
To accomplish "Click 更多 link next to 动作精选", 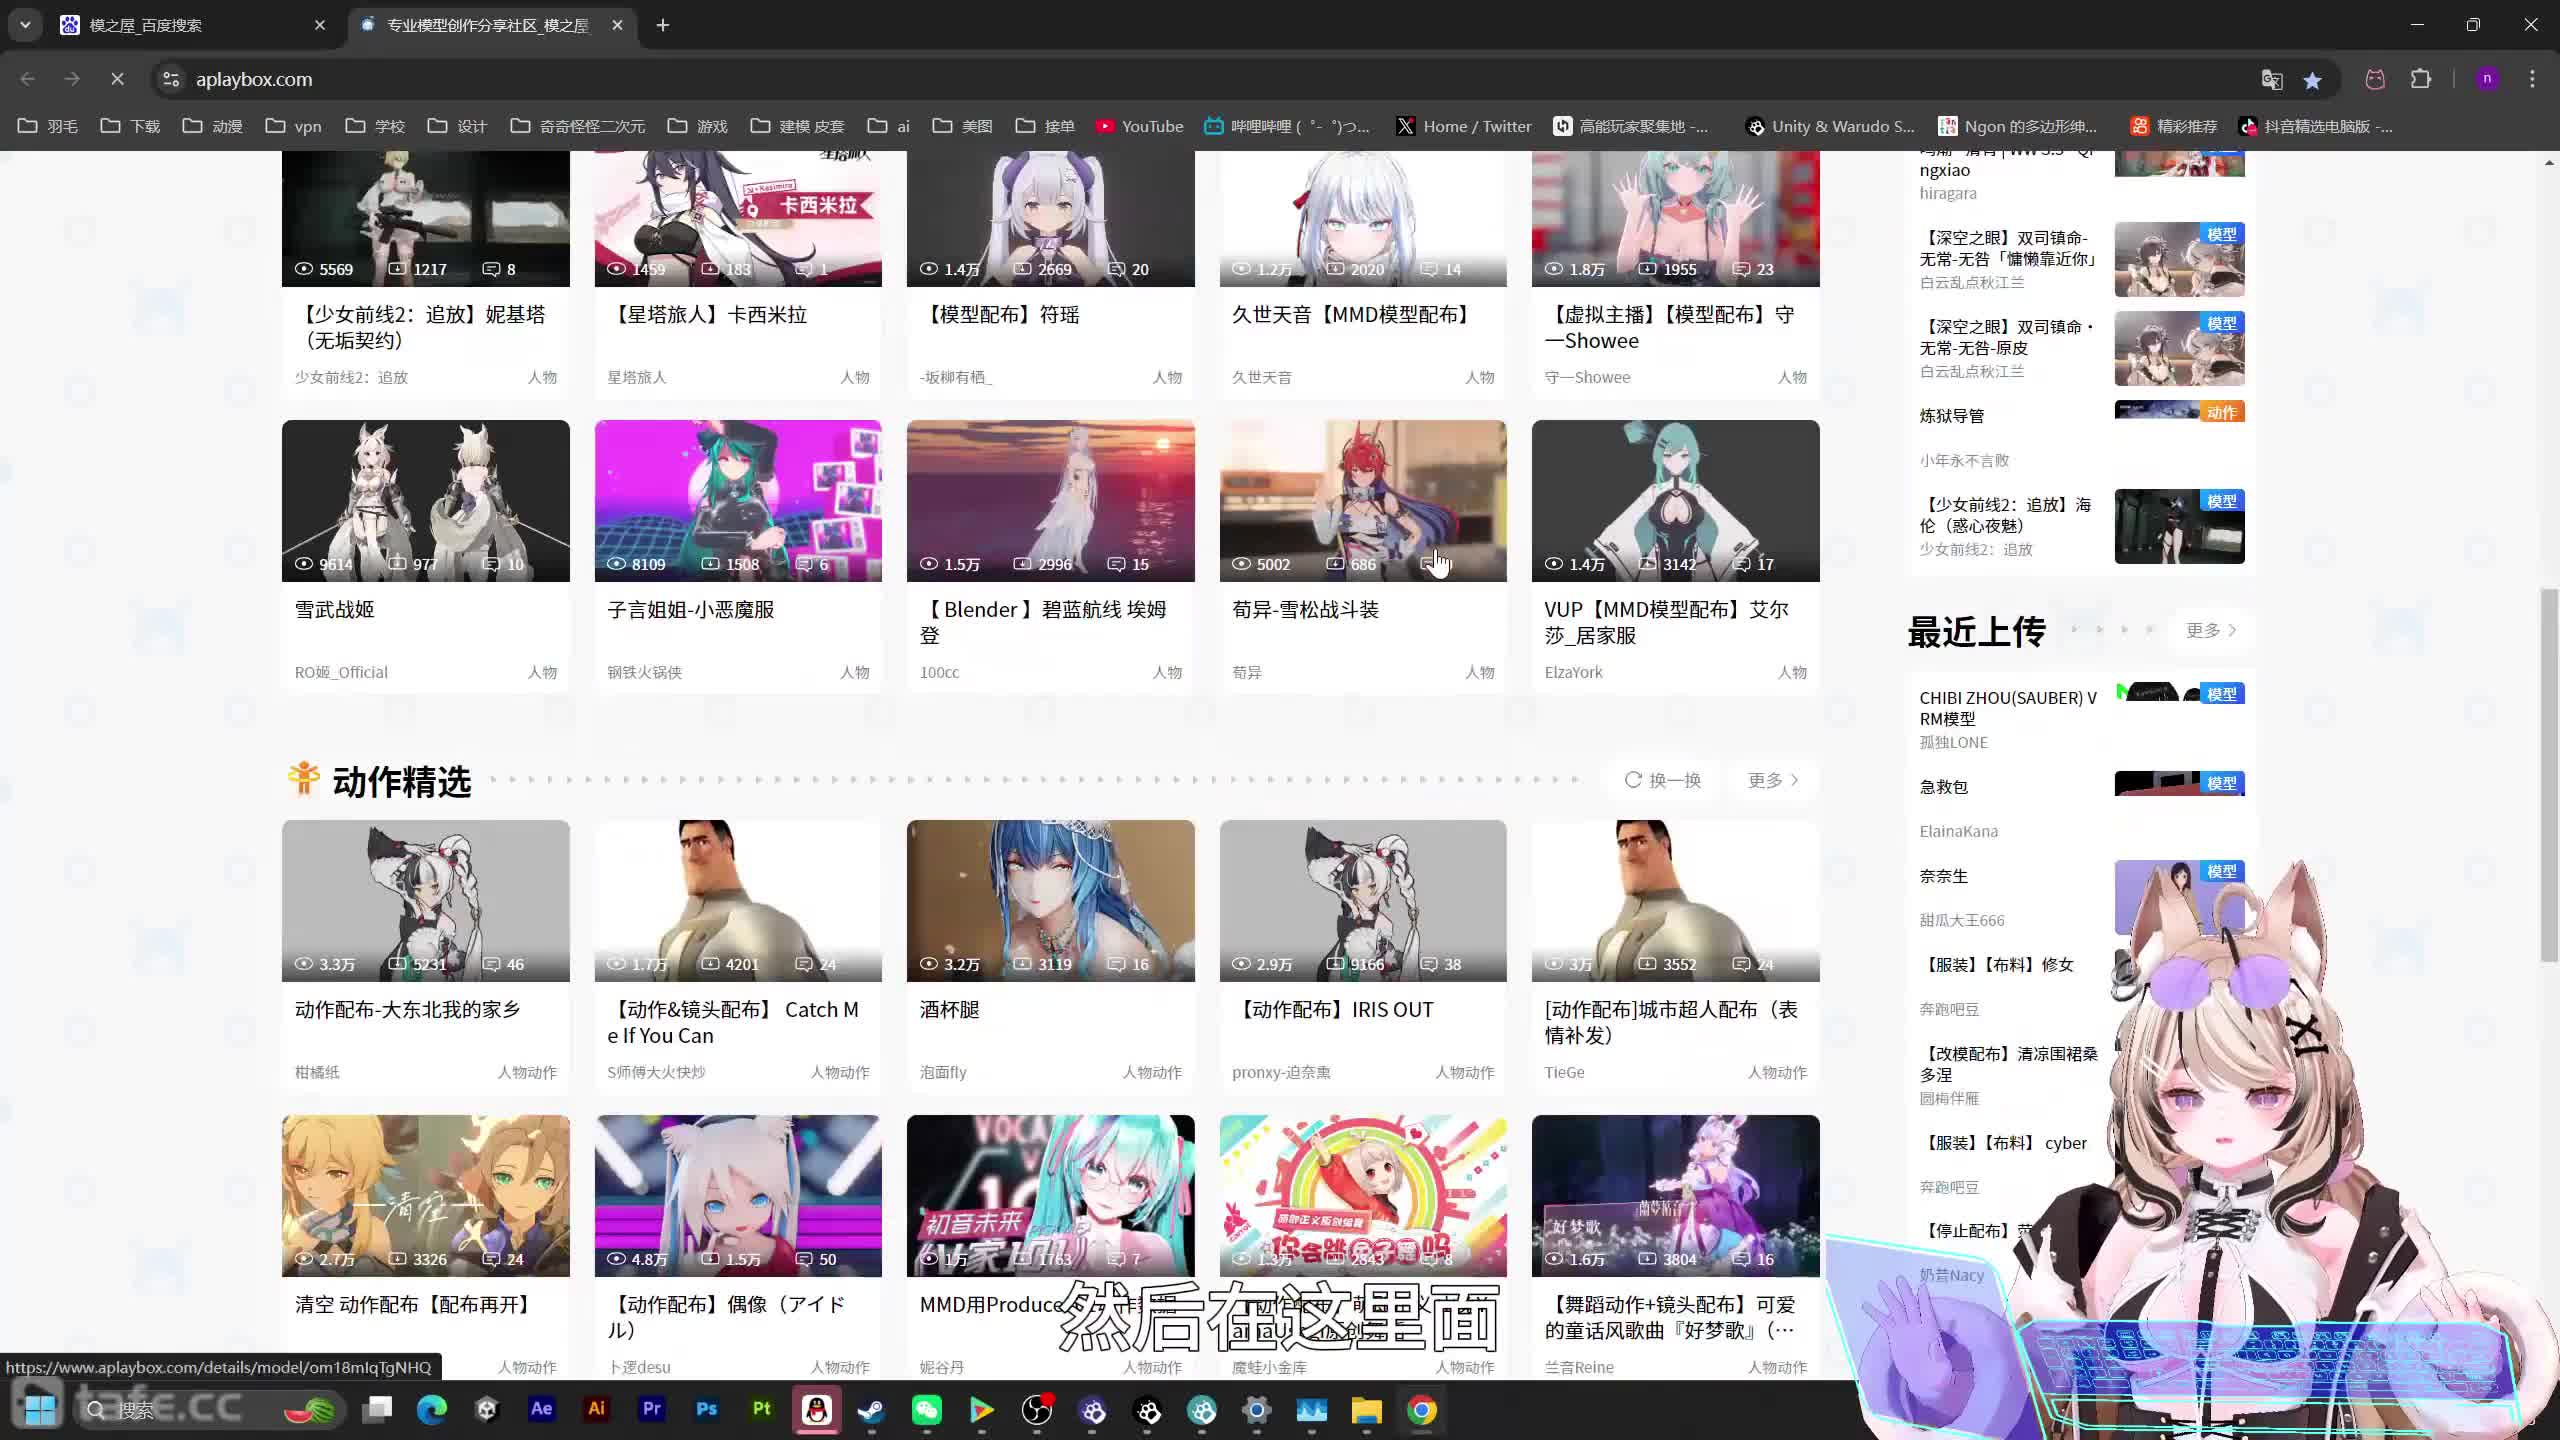I will [1774, 780].
